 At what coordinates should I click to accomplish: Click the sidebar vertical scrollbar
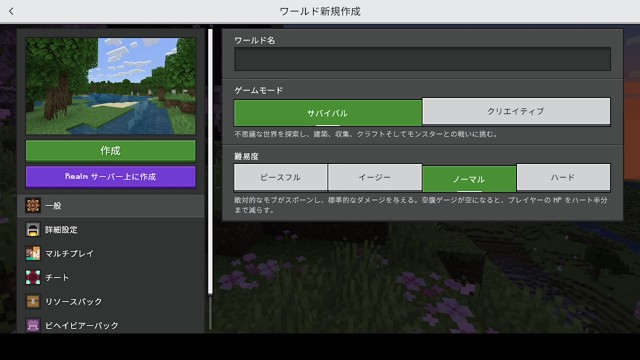[210, 161]
